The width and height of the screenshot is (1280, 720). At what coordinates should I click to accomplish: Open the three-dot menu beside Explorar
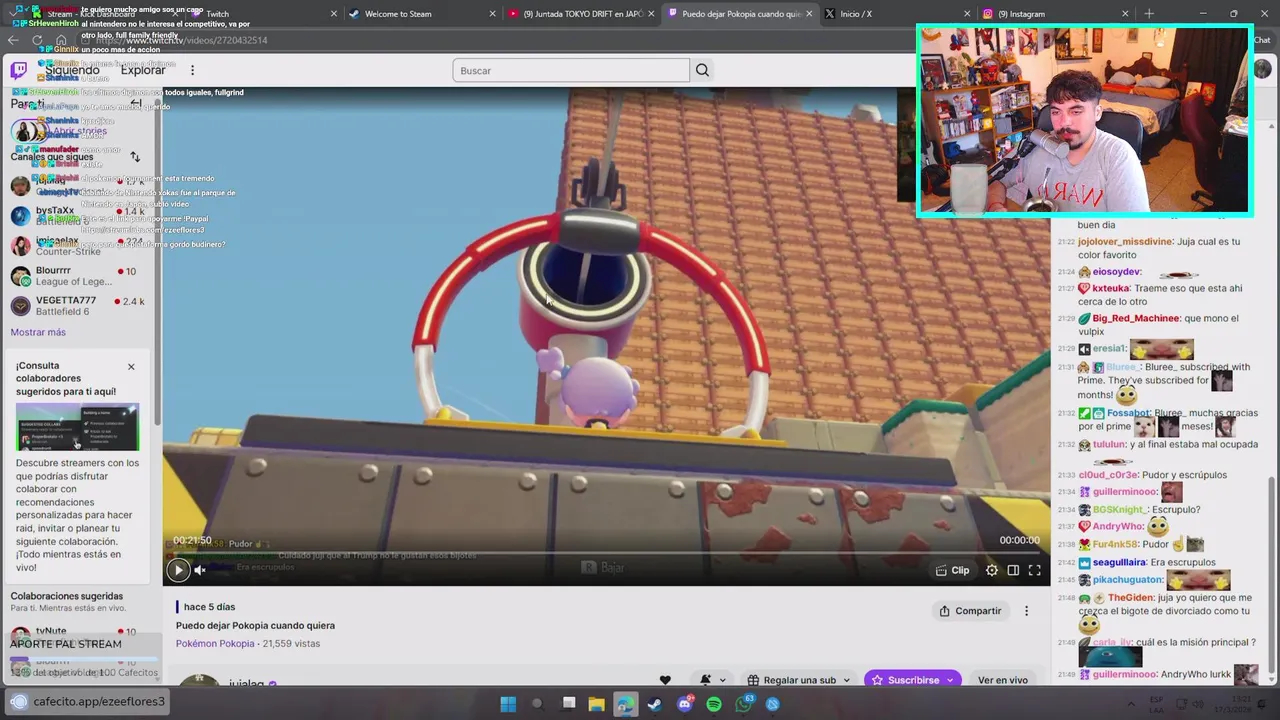tap(192, 70)
